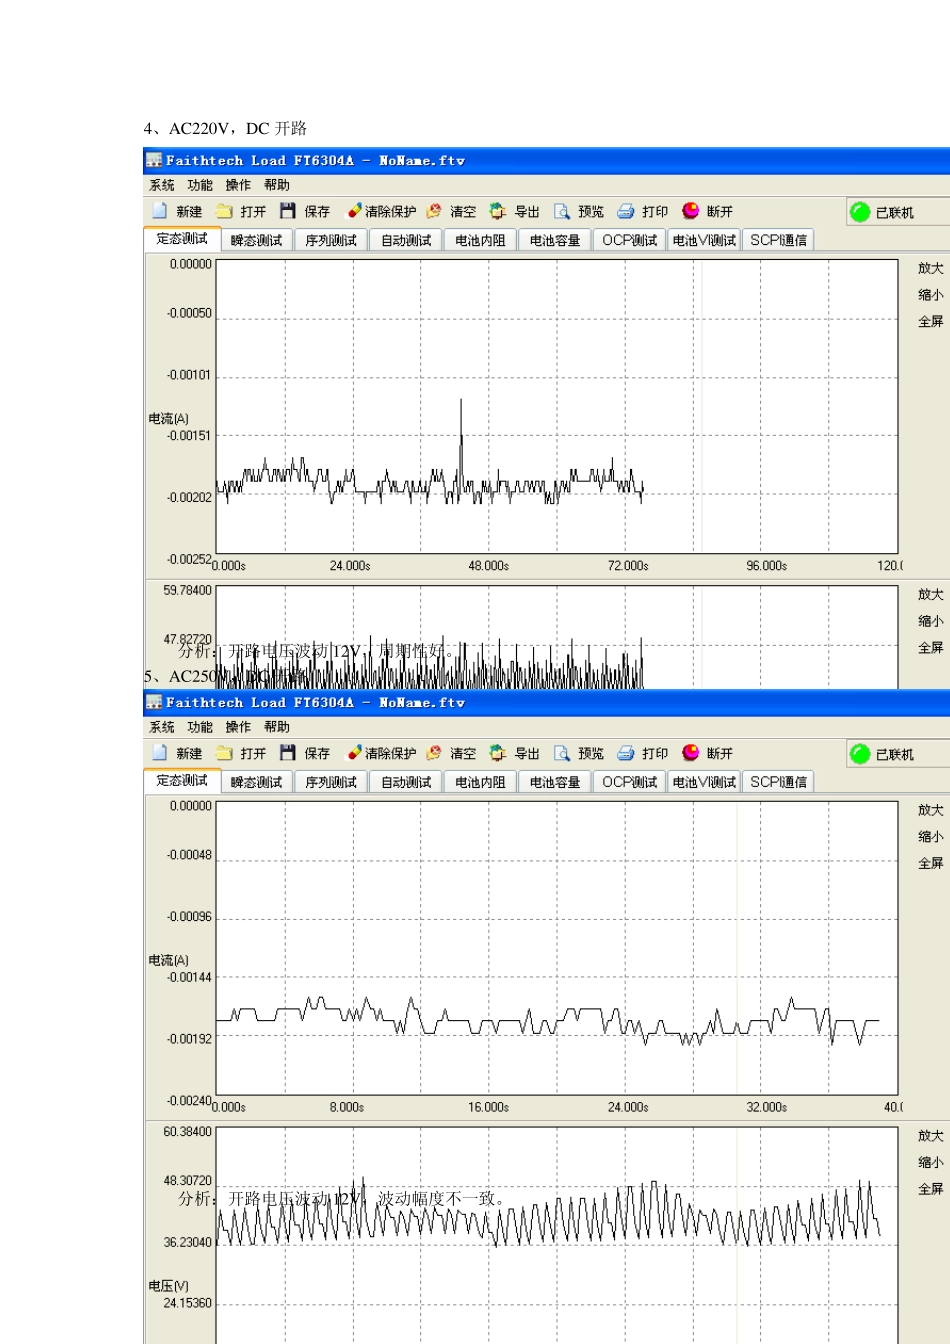
Task: Select the OCP测试 tab in upper window
Action: coord(630,240)
